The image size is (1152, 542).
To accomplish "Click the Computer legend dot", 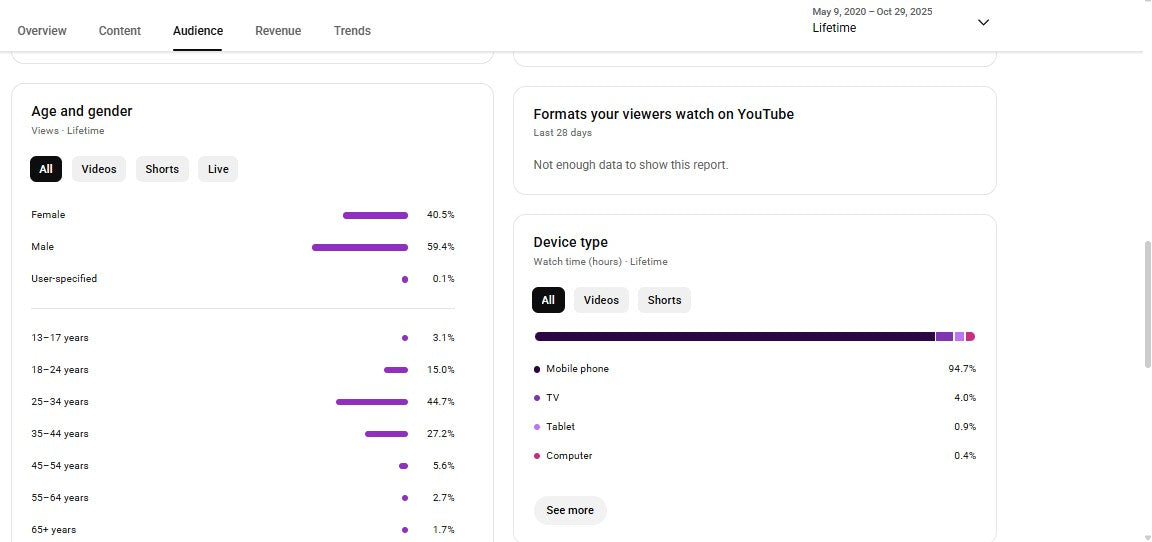I will (537, 456).
